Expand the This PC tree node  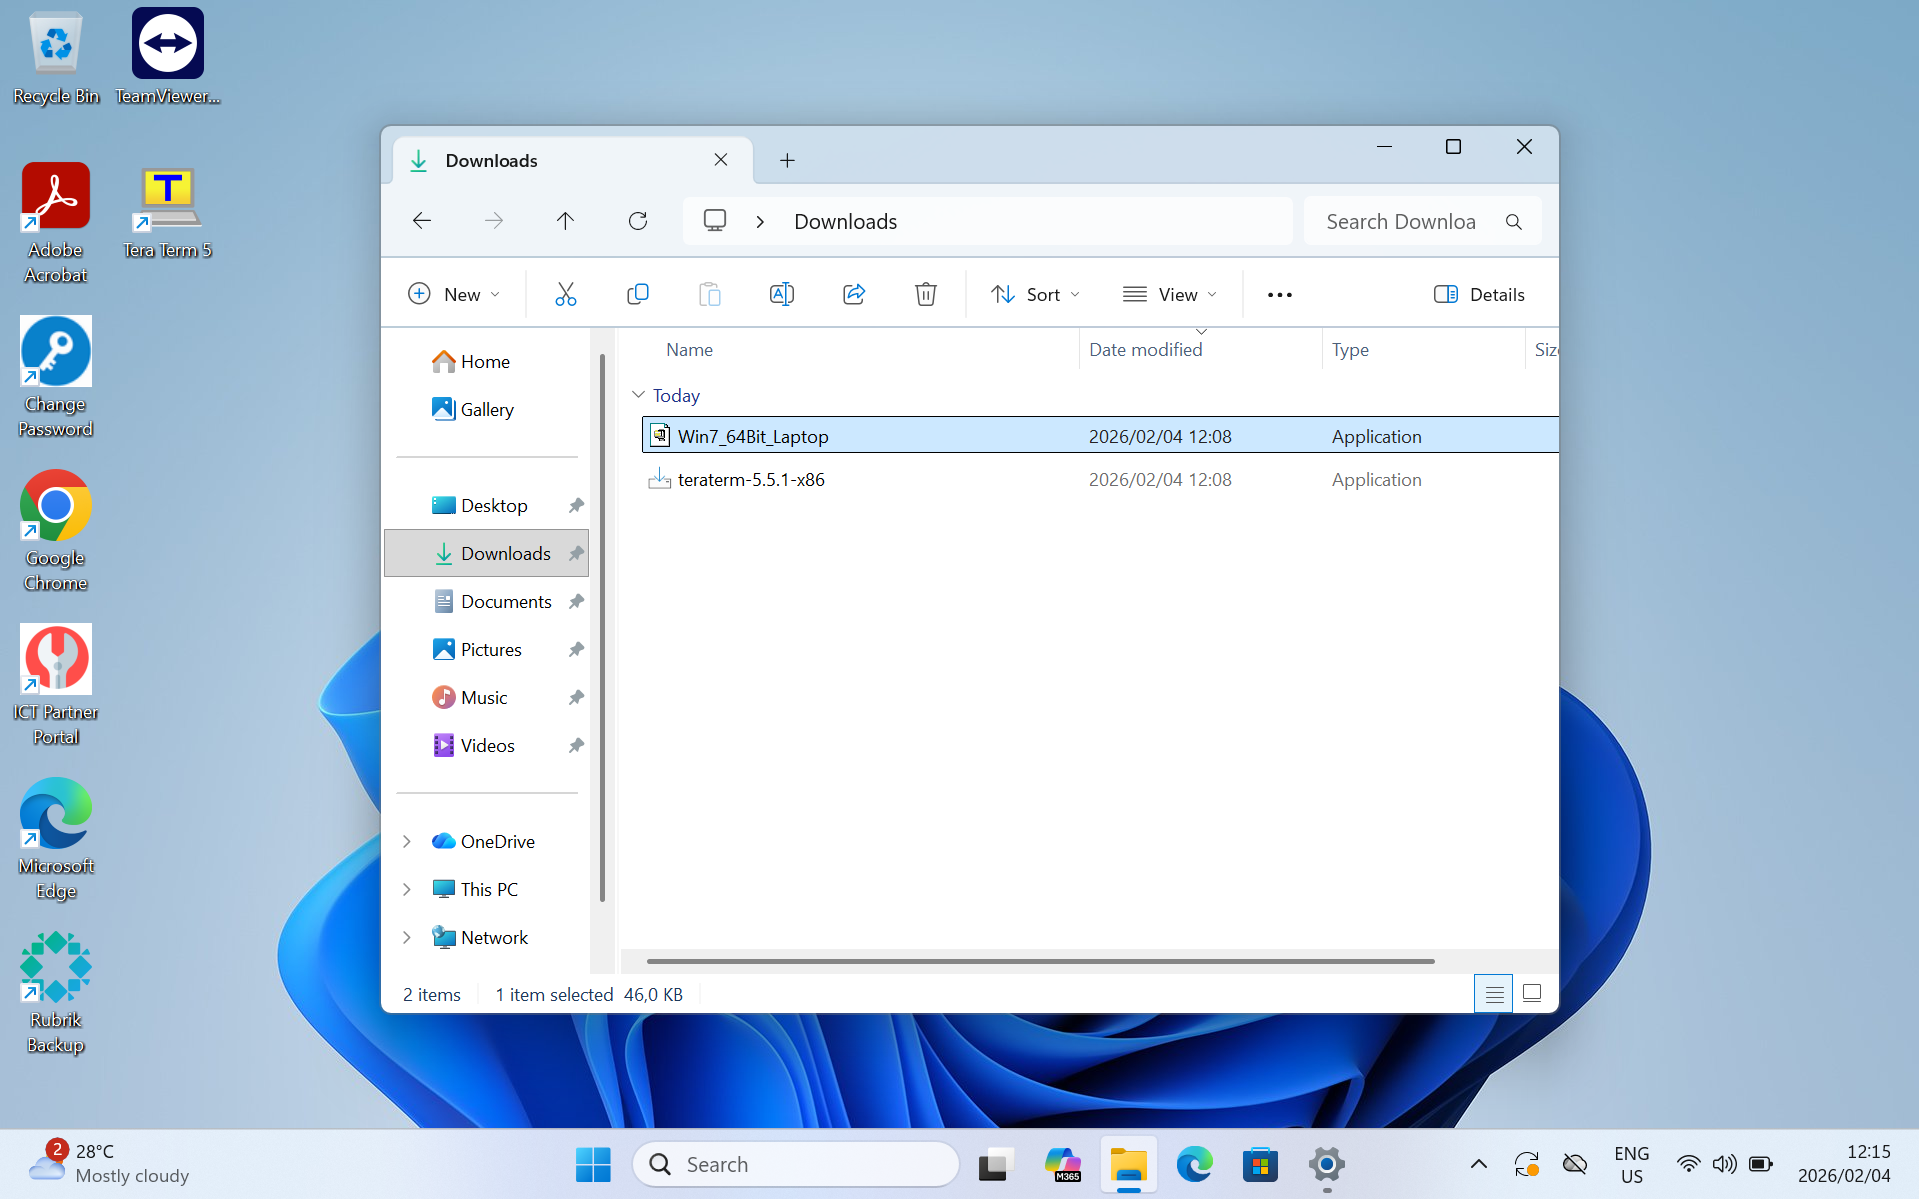point(407,889)
